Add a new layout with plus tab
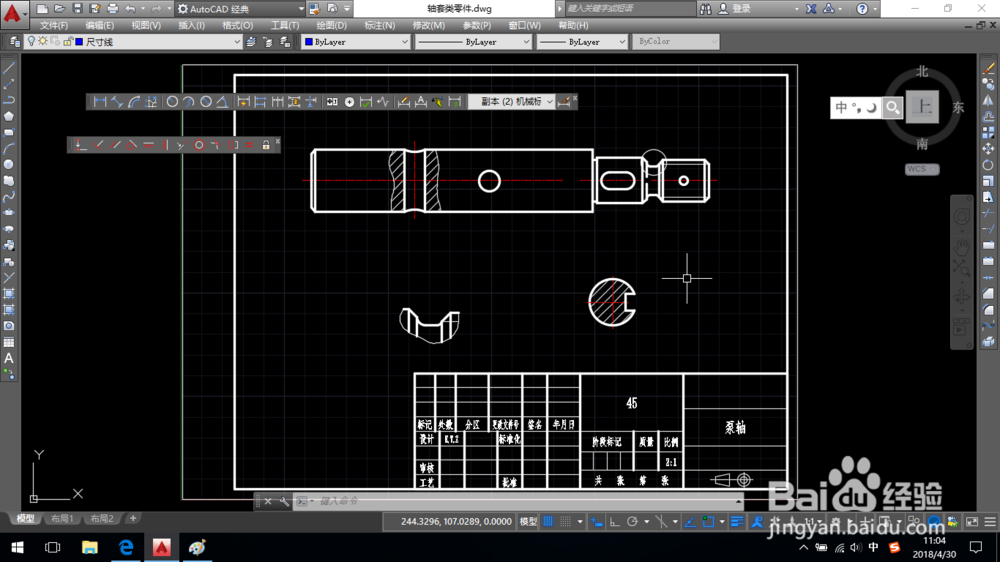 pyautogui.click(x=133, y=519)
